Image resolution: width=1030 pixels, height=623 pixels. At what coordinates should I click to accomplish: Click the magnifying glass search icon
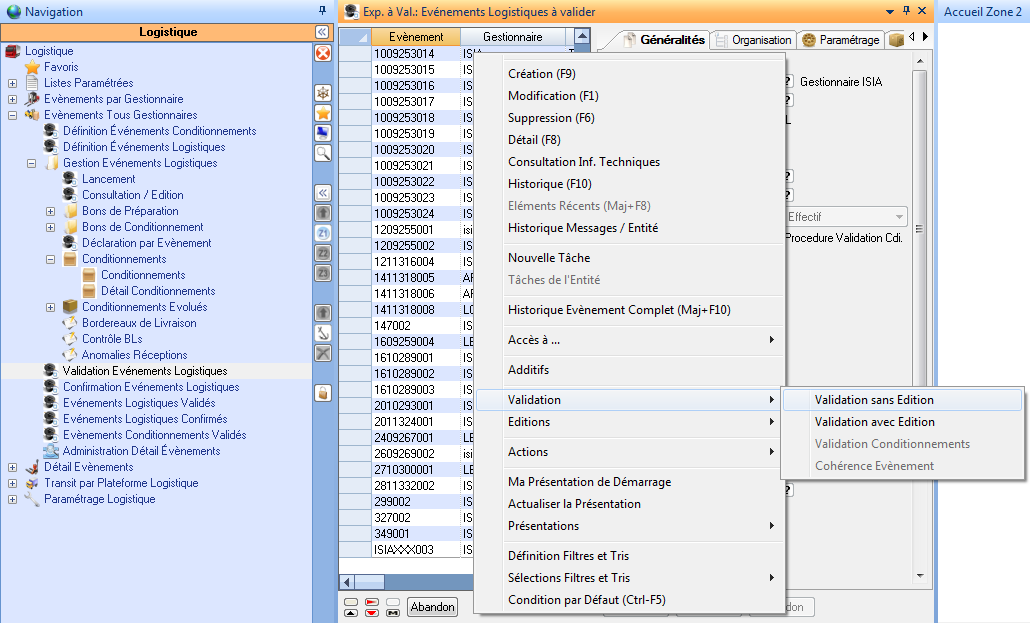(323, 153)
